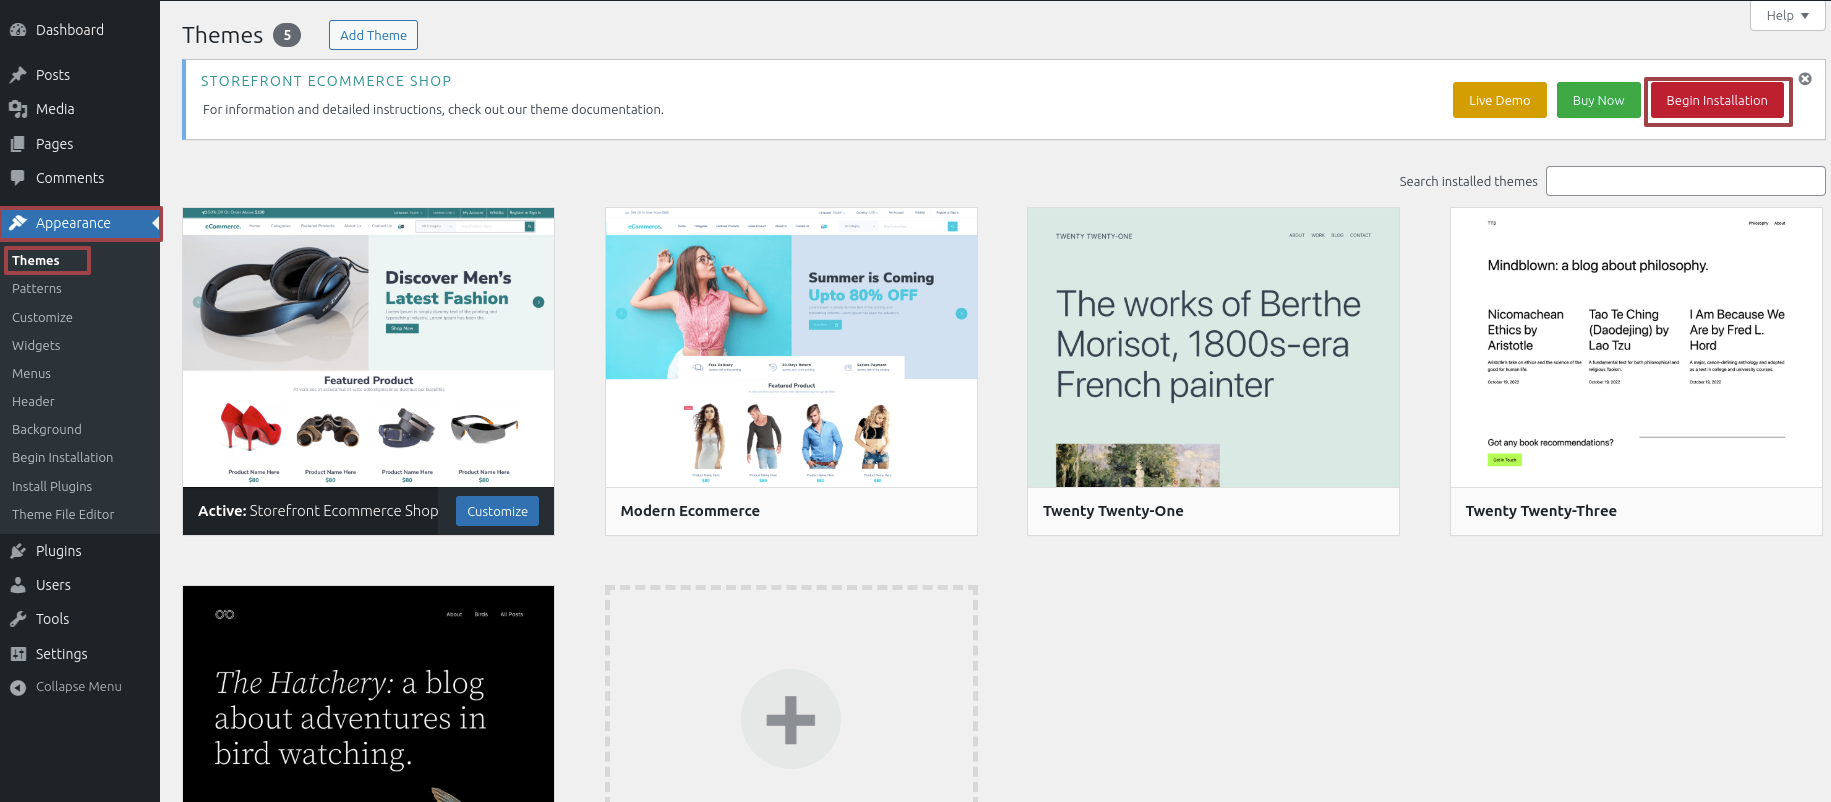Click the Live Demo button
Screen dimensions: 1831x802
[x=1499, y=100]
